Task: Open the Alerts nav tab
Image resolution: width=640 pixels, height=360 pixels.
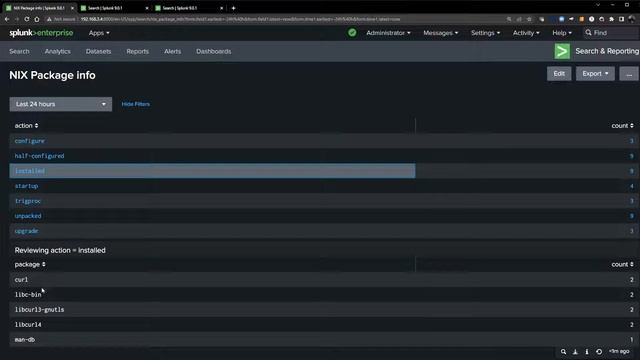Action: click(x=172, y=51)
